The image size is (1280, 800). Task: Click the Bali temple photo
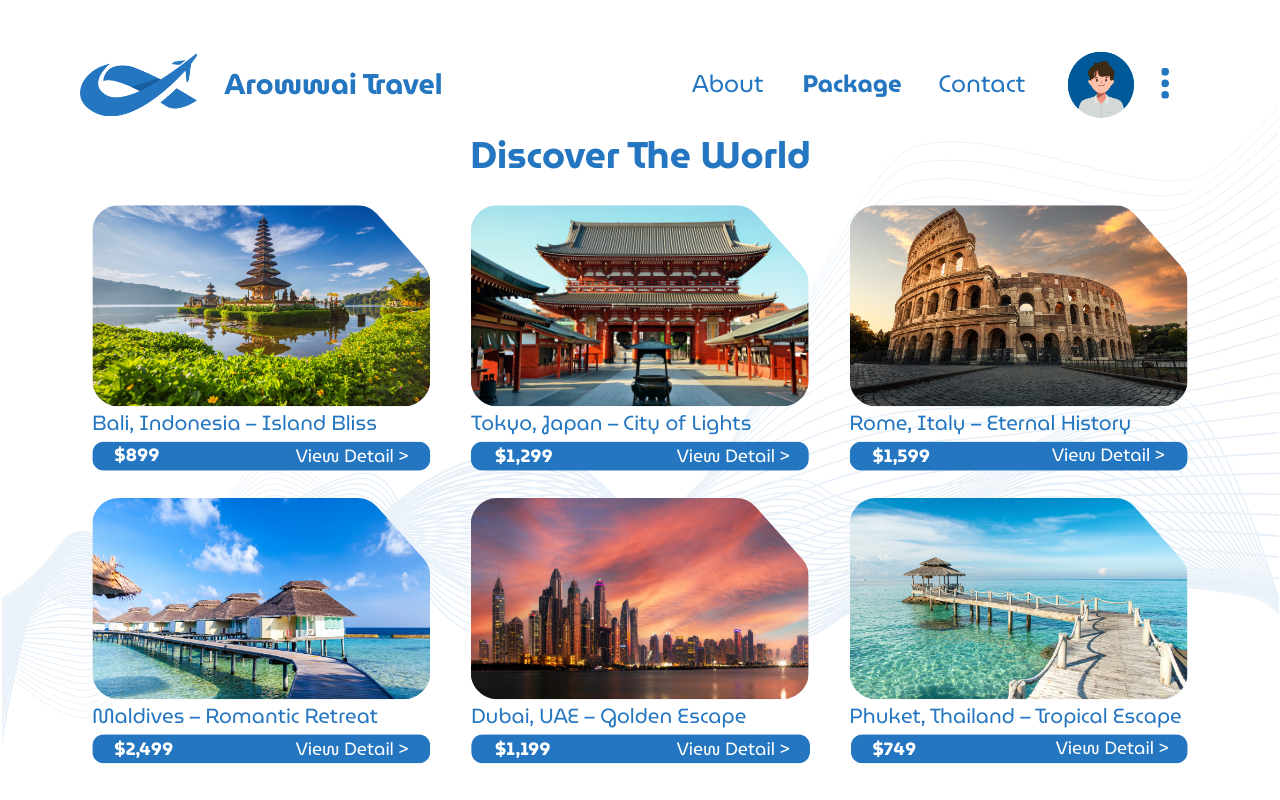click(261, 306)
